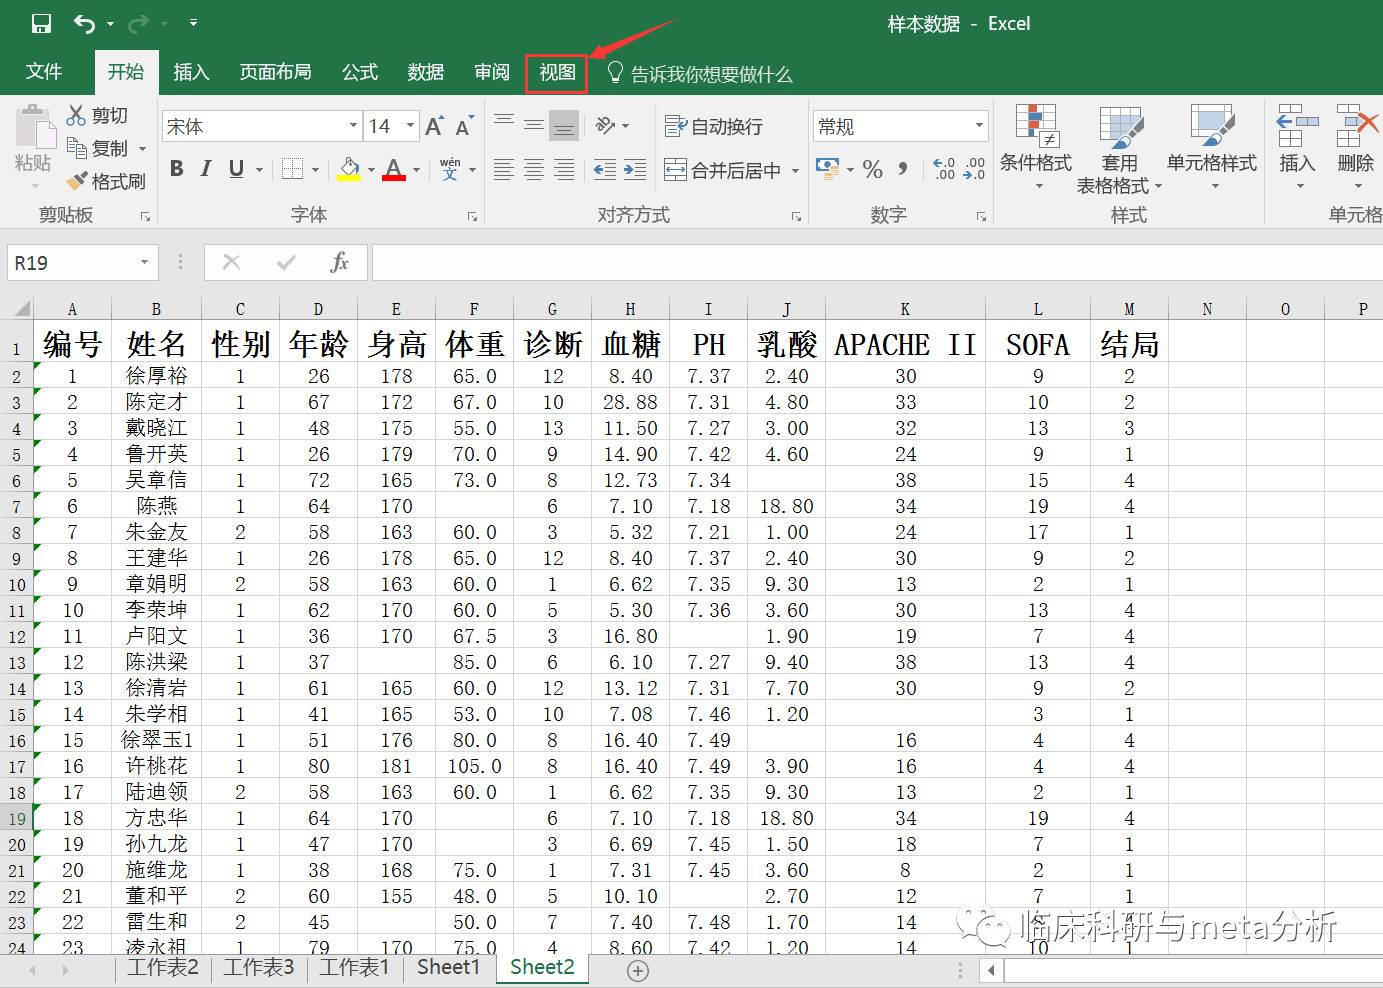Click the Redo arrow icon
1383x988 pixels.
(x=139, y=23)
